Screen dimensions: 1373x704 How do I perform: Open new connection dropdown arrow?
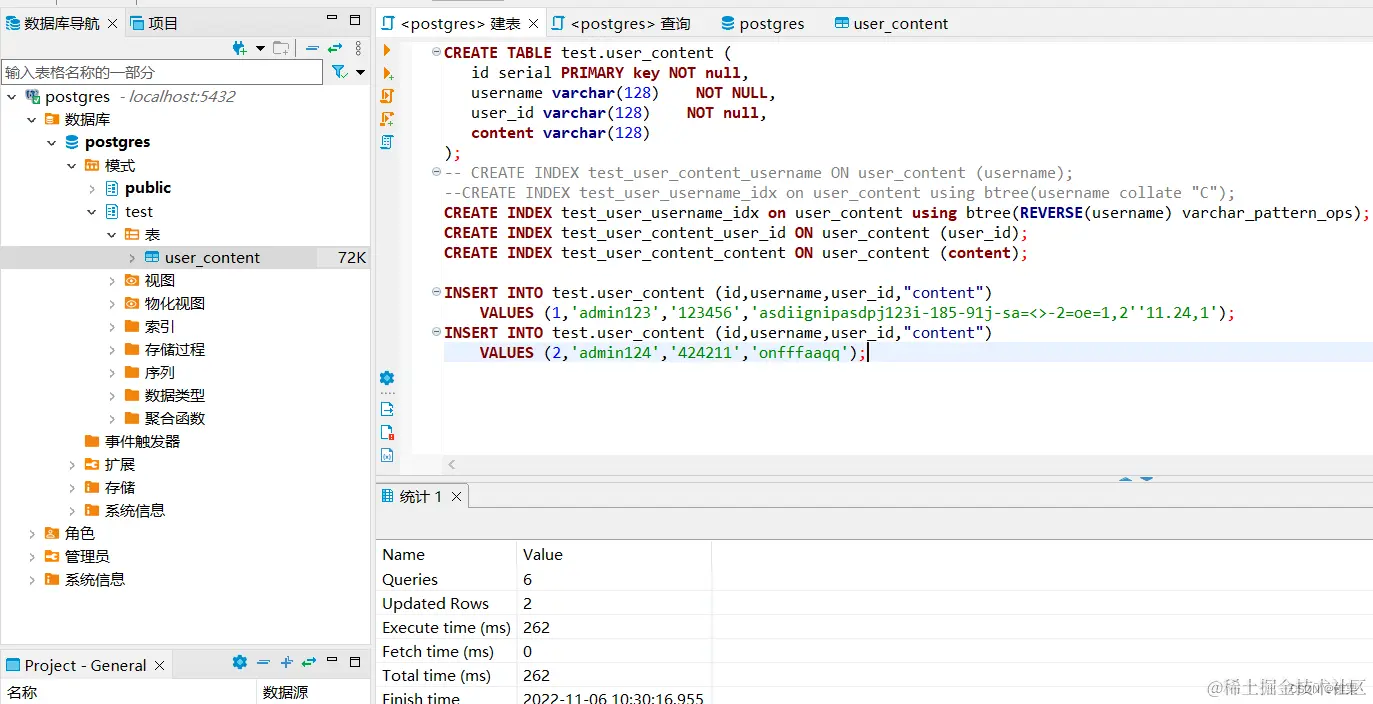coord(261,48)
